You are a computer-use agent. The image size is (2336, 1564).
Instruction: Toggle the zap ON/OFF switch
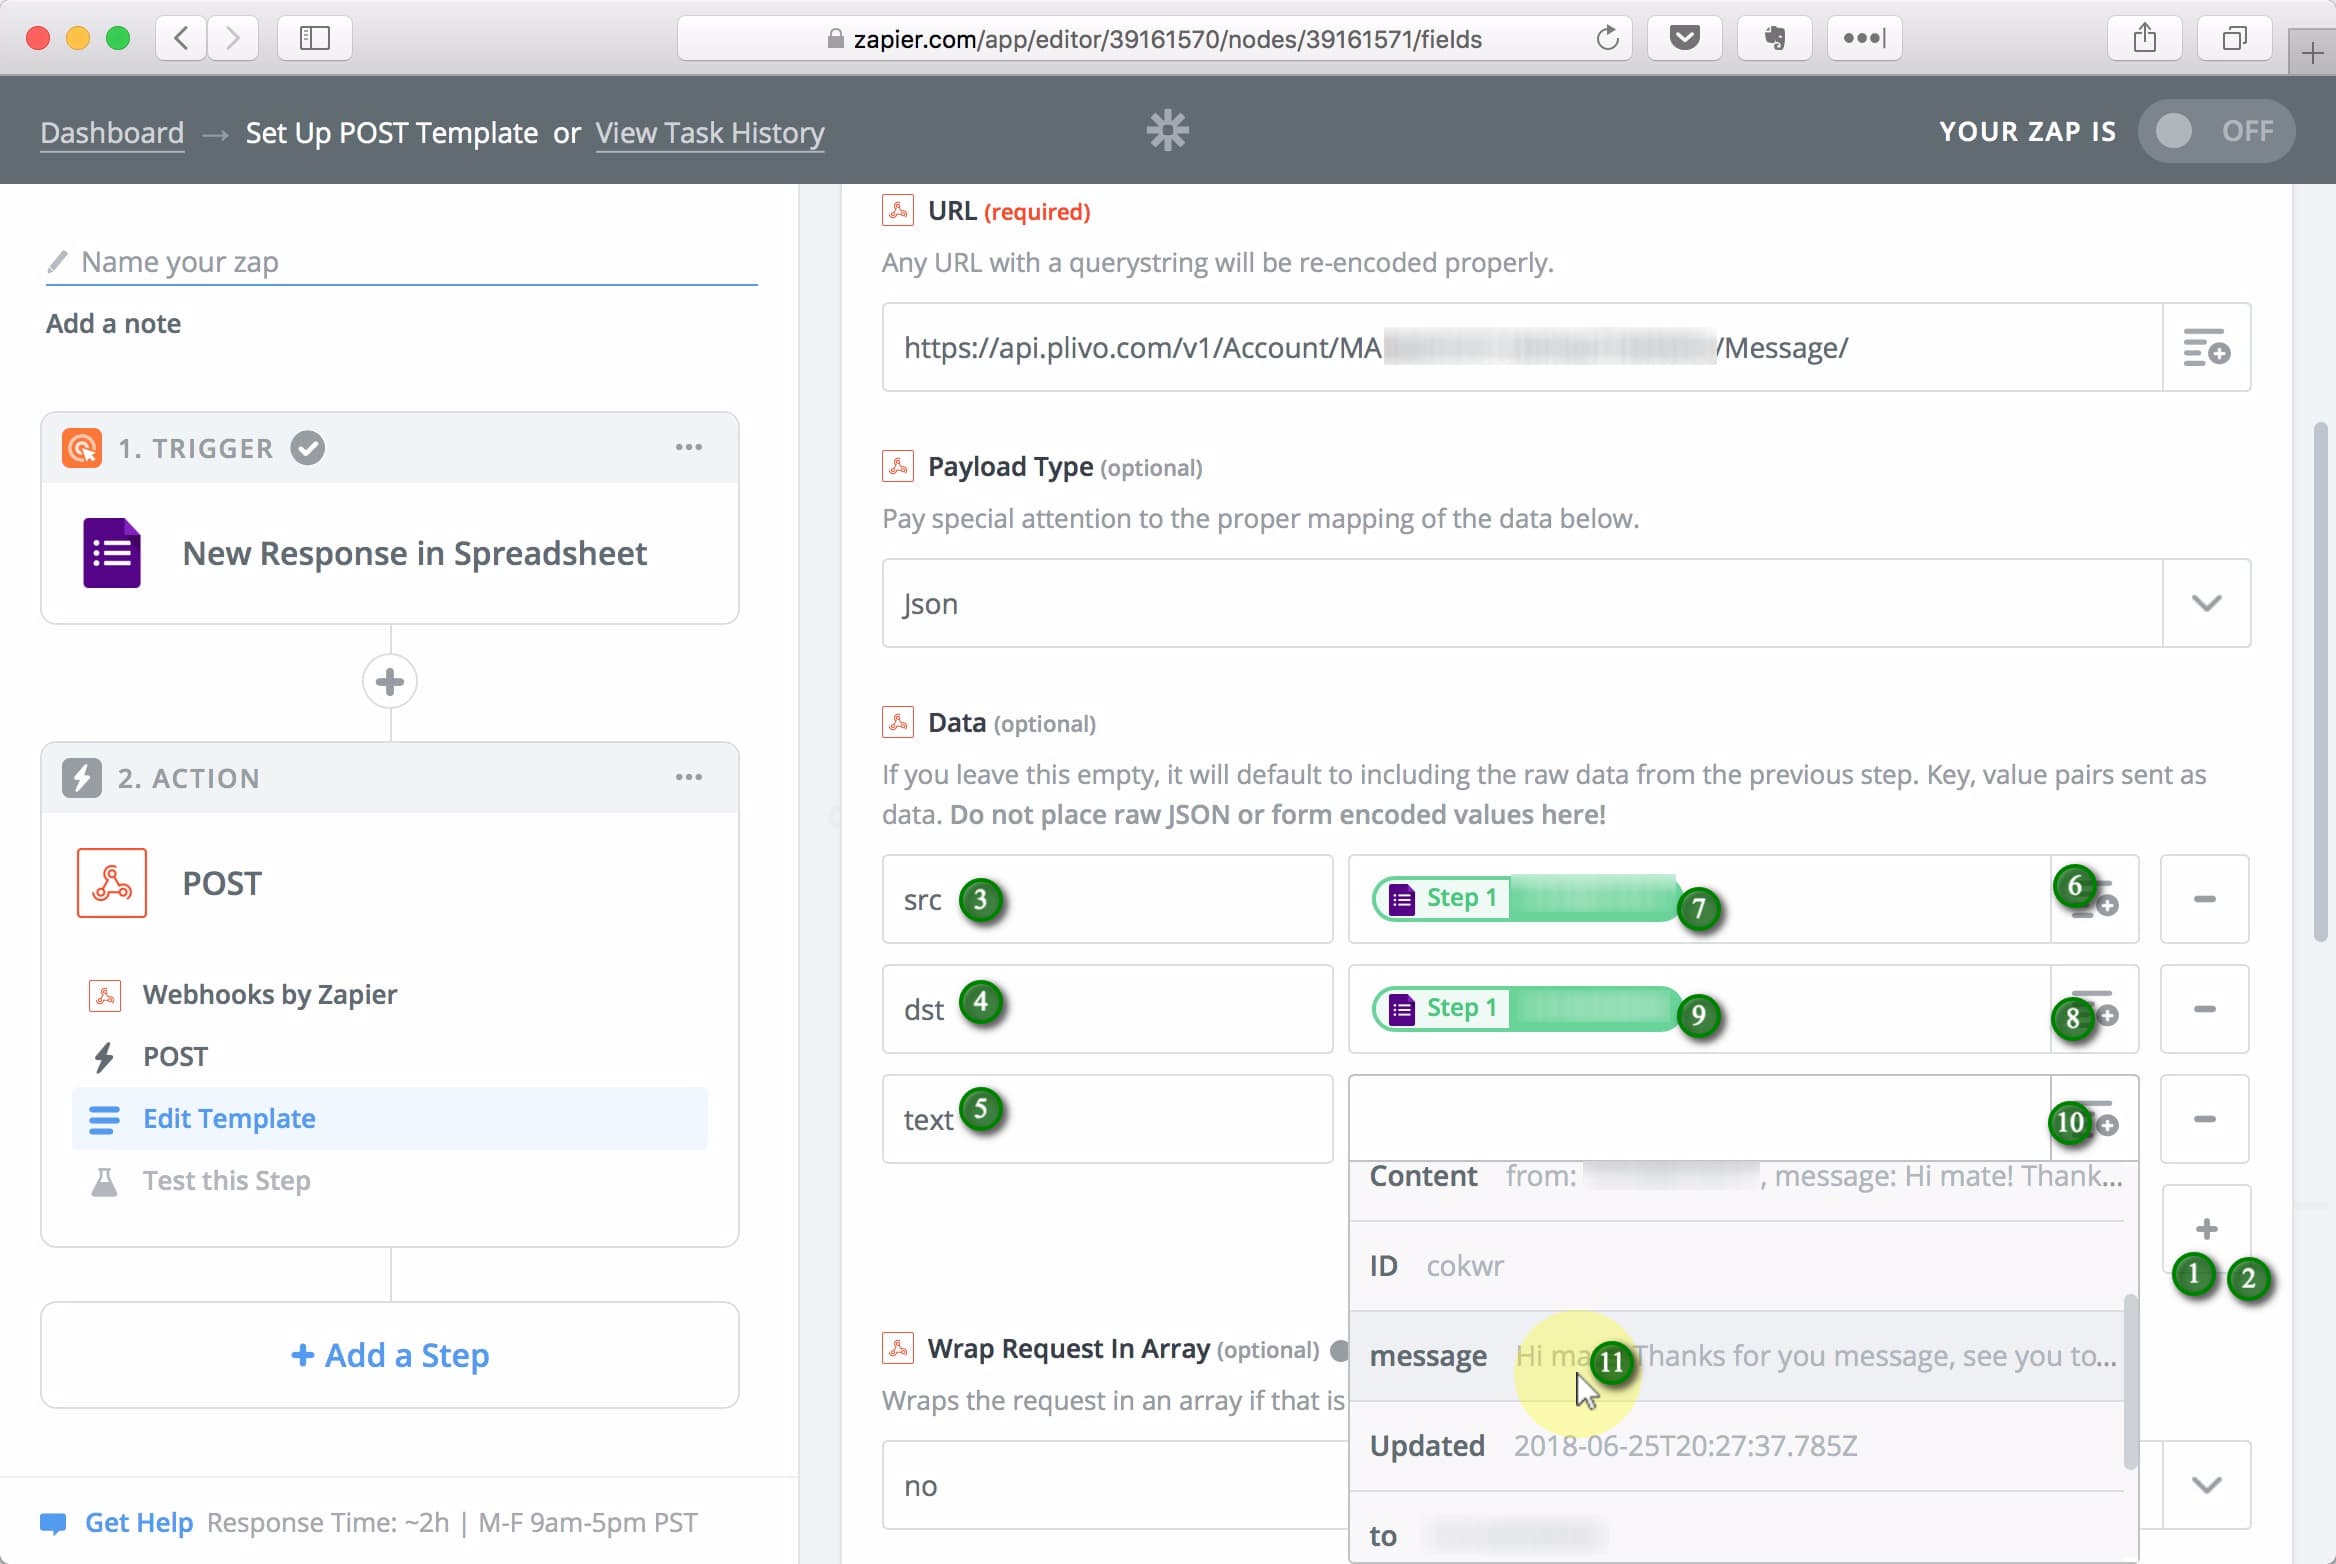(x=2216, y=131)
